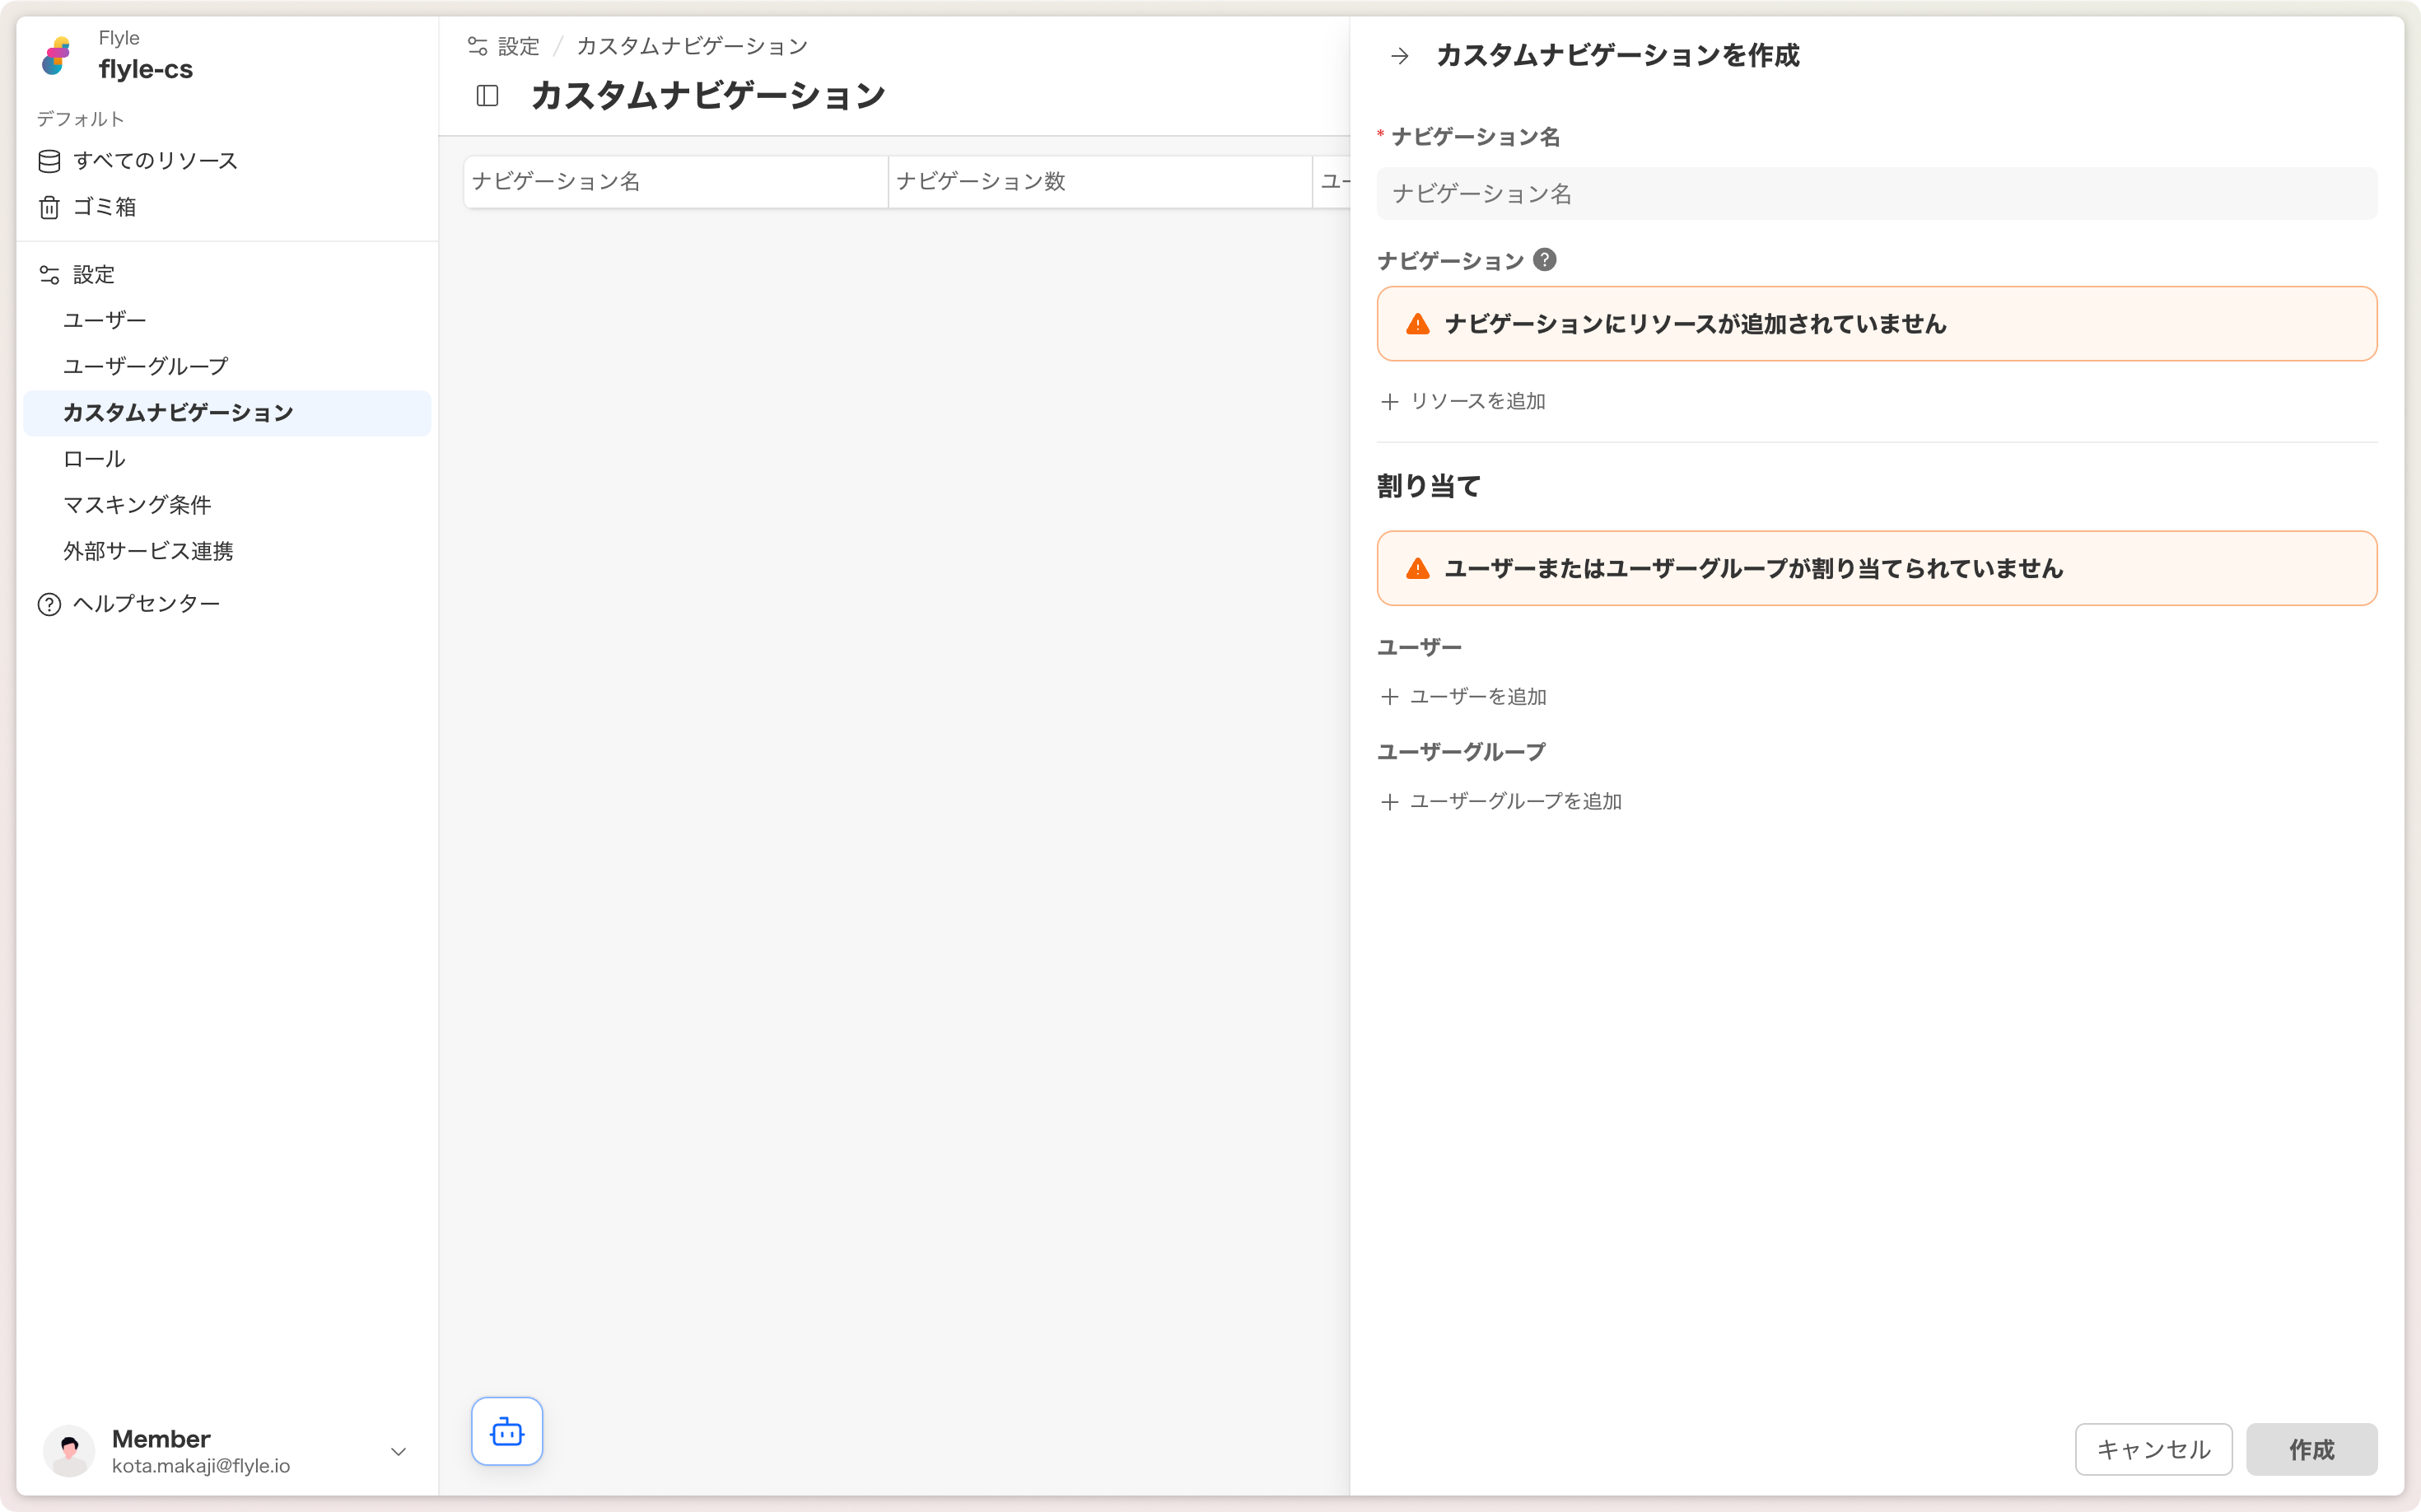
Task: Open マスキング条件 in the sidebar
Action: pyautogui.click(x=137, y=505)
